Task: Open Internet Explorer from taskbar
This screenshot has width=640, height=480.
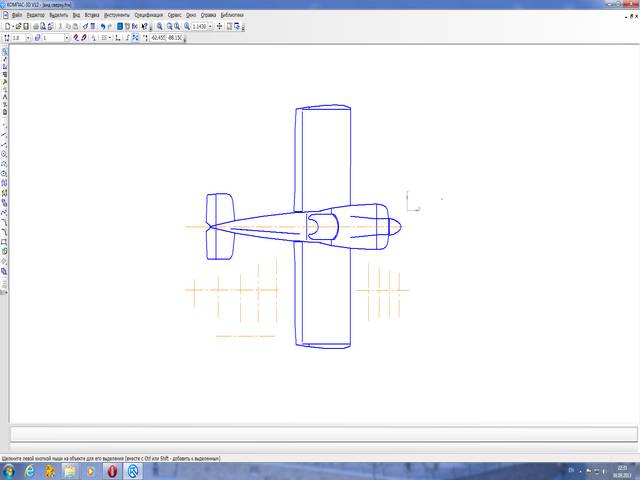Action: click(29, 470)
